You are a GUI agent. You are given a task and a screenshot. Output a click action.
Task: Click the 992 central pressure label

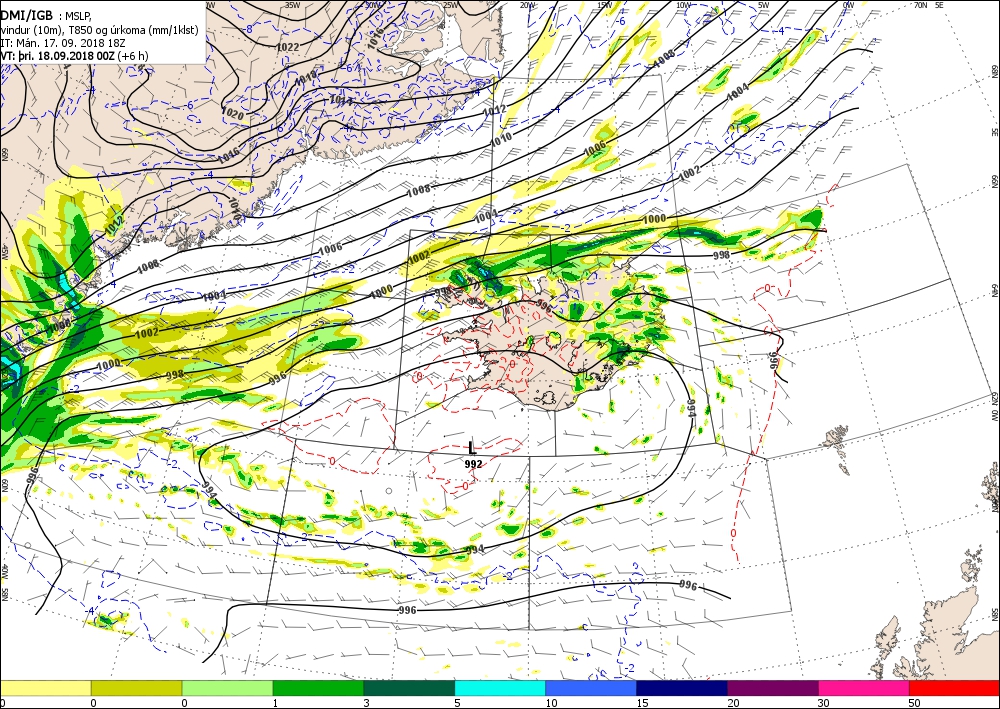point(473,464)
